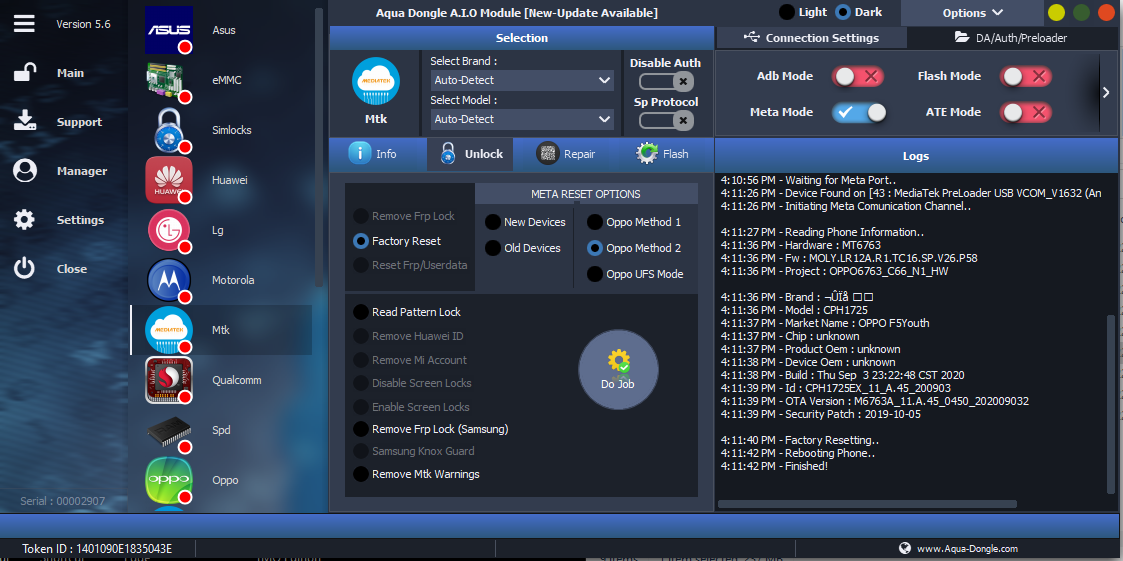Select the Factory Reset option
1123x561 pixels.
(x=397, y=241)
